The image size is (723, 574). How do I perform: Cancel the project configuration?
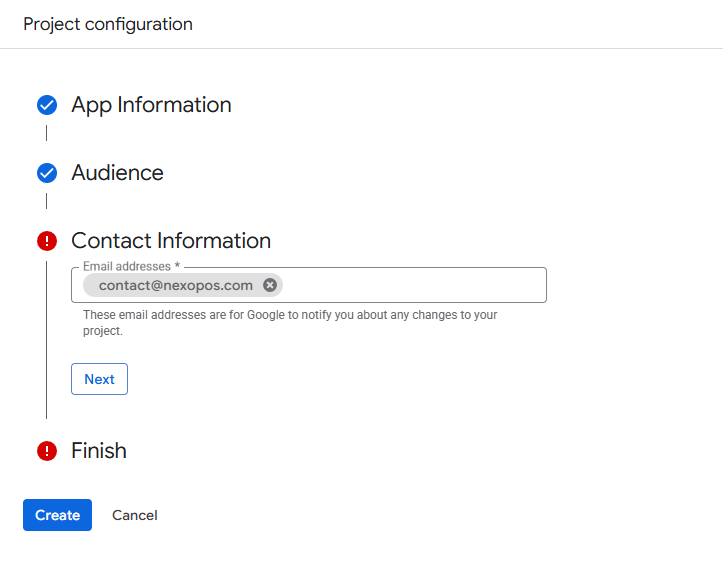[135, 515]
